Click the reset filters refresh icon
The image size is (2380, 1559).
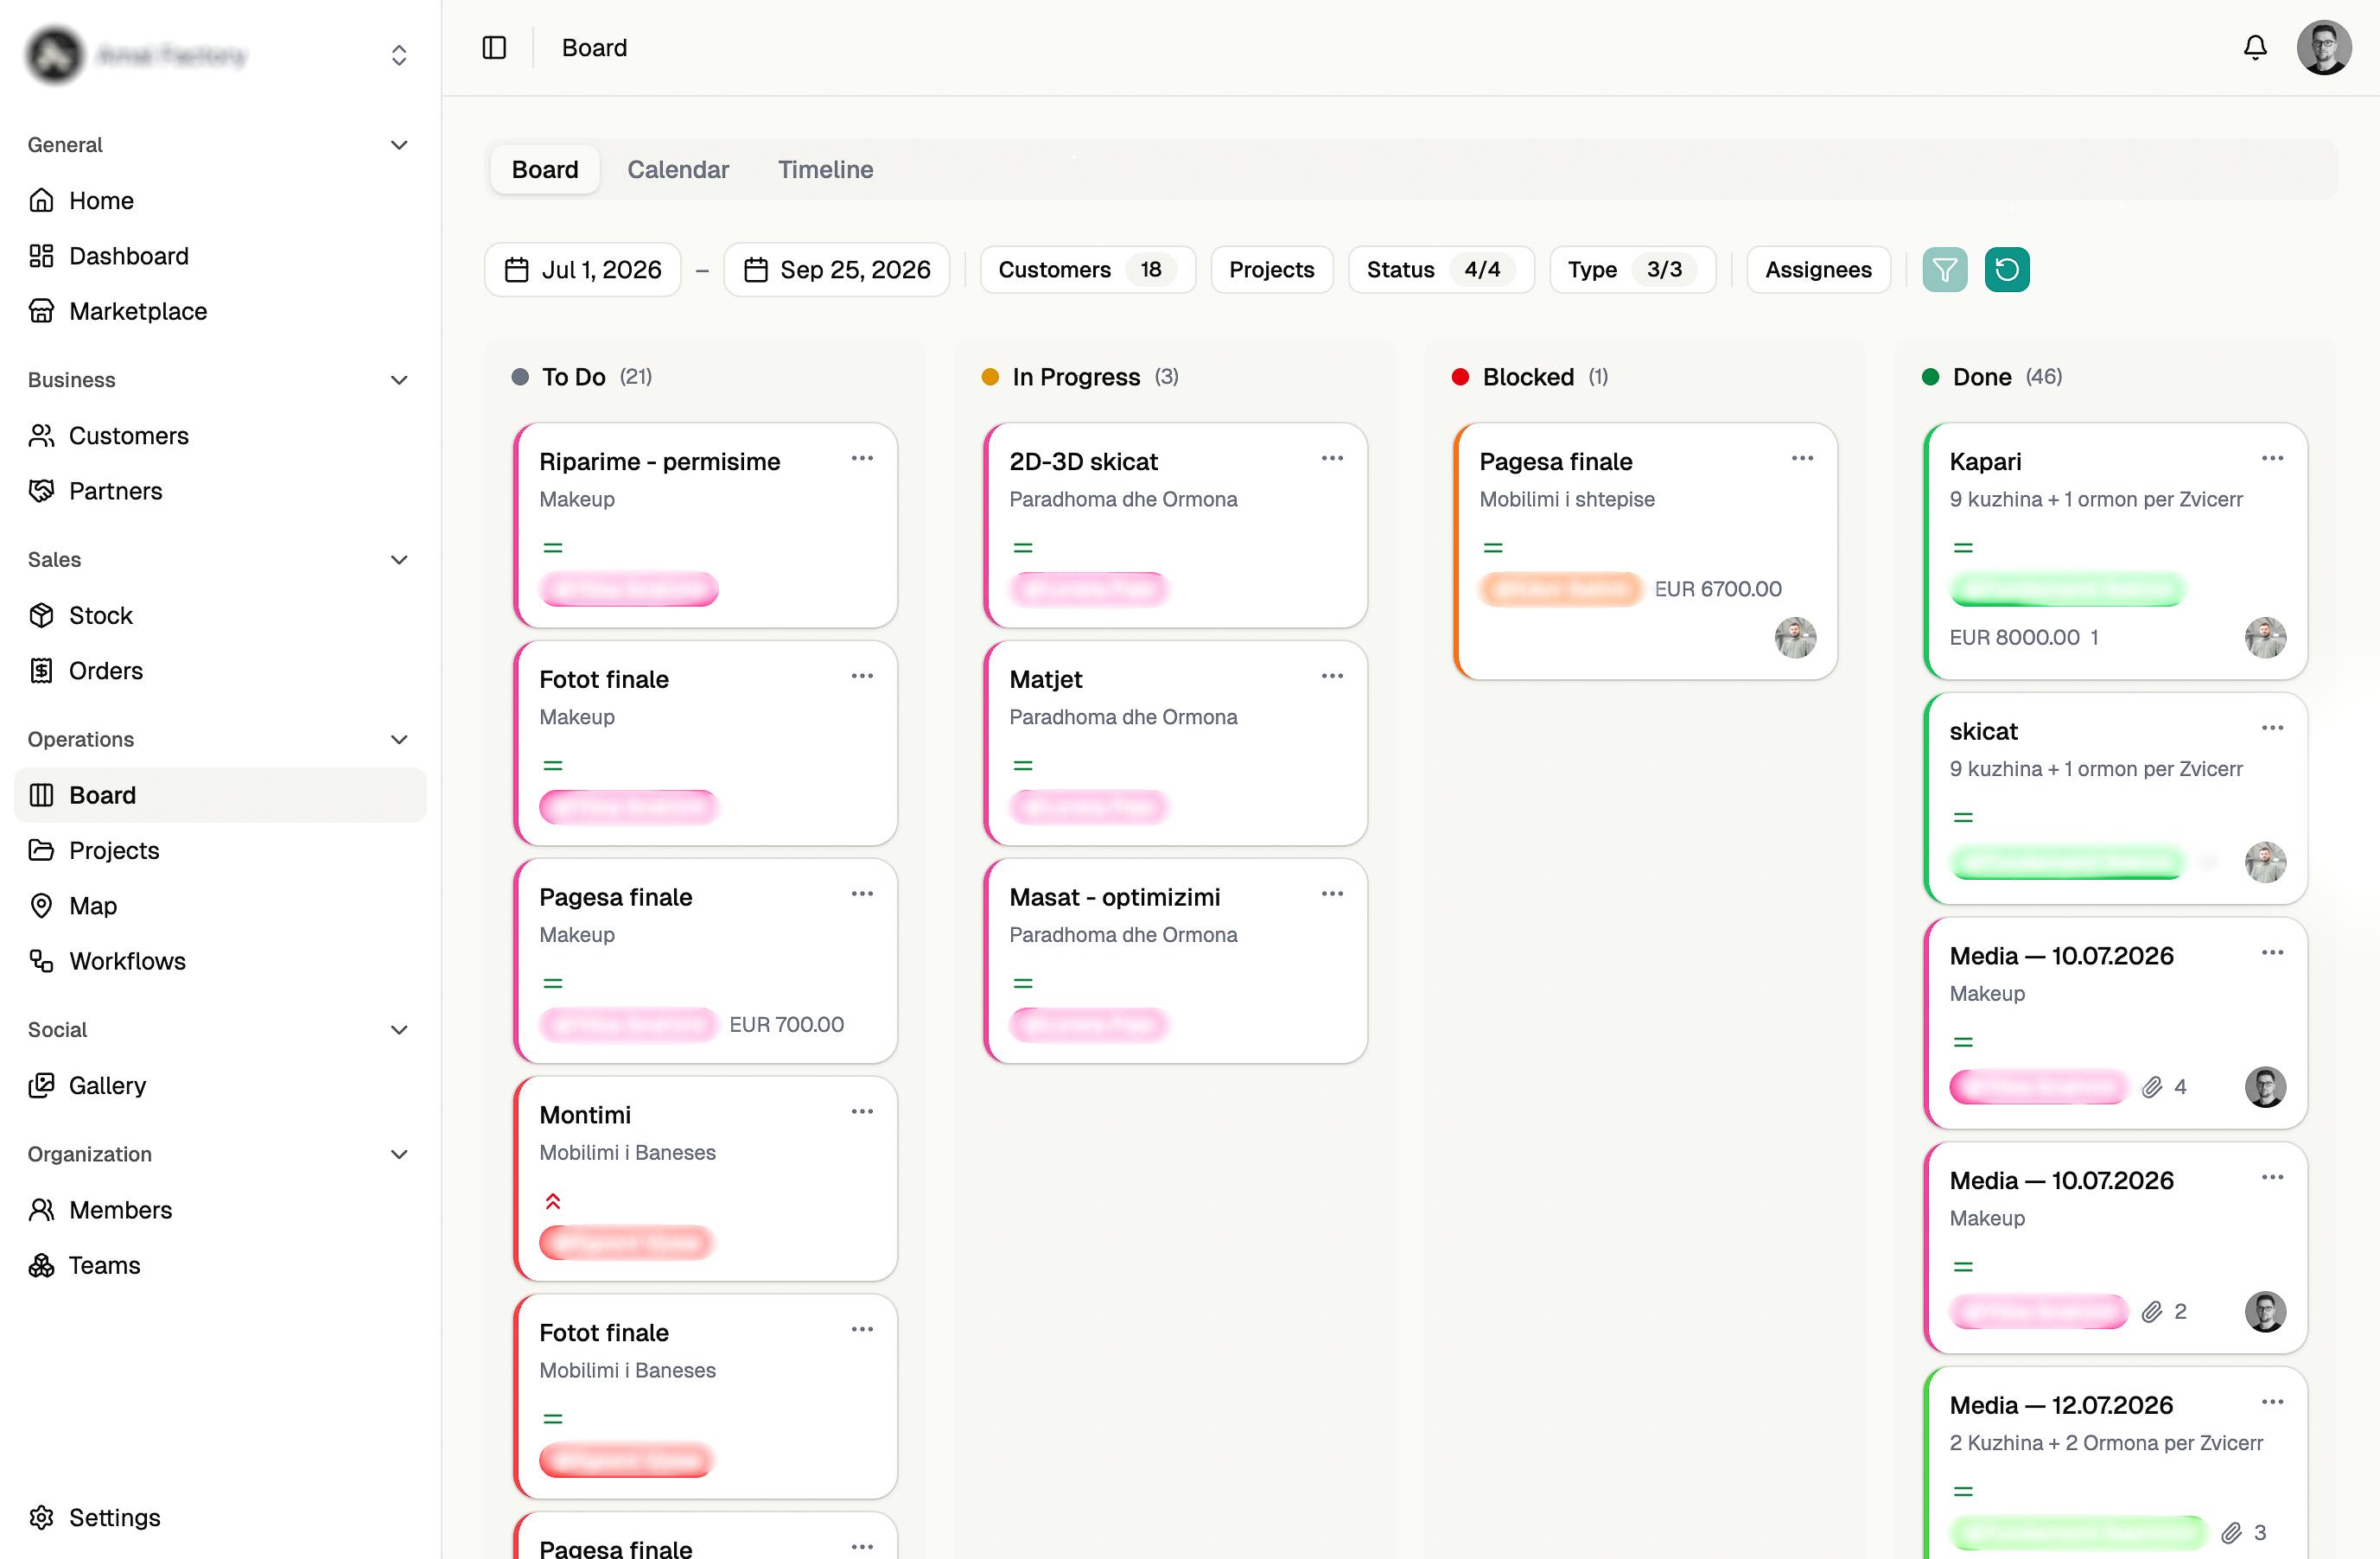tap(2006, 269)
